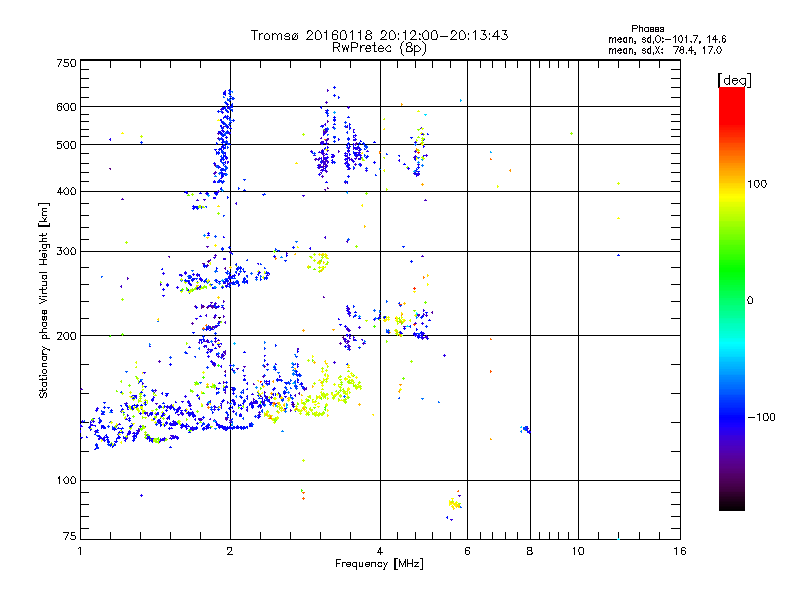The height and width of the screenshot is (600, 800).
Task: Click the blue echo cluster just left of 8 MHz
Action: point(526,430)
